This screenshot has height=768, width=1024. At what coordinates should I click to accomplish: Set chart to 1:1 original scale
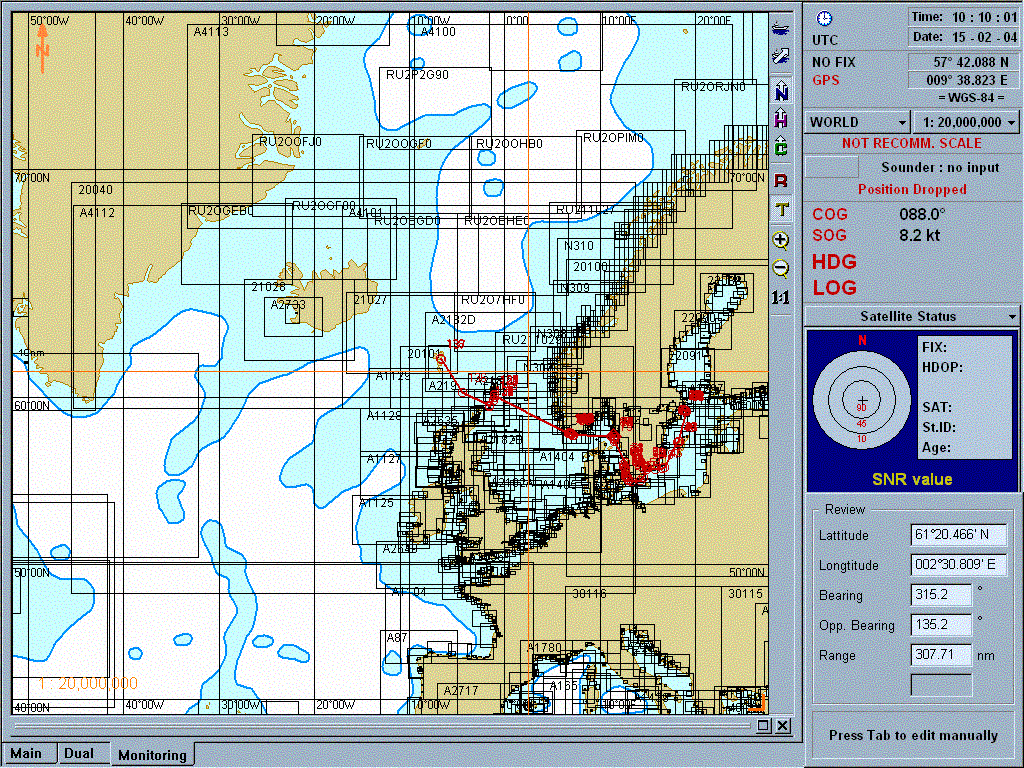[781, 297]
